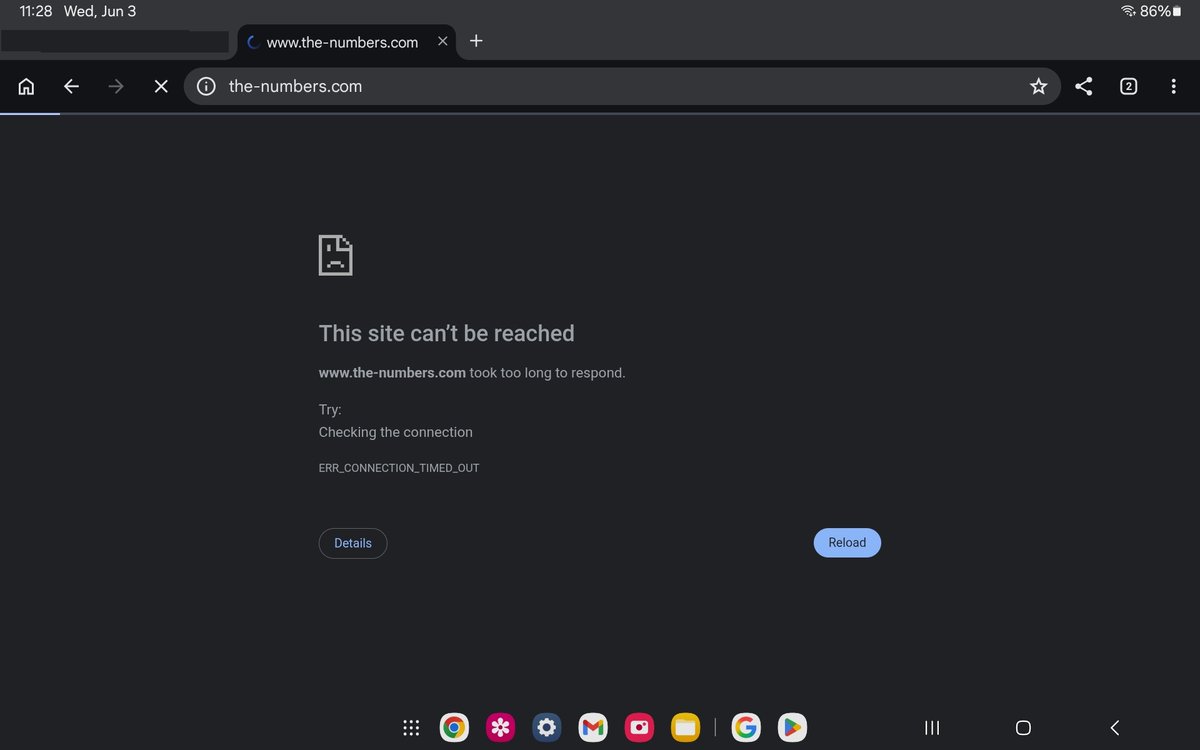Open the yellow My Files app
Screen dimensions: 1200x750
685,728
